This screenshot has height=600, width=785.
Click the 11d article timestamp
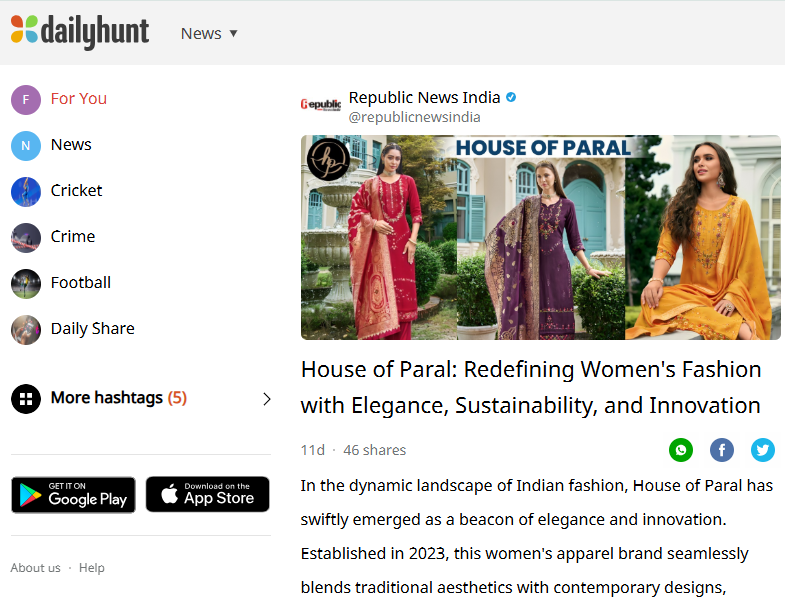tap(312, 450)
